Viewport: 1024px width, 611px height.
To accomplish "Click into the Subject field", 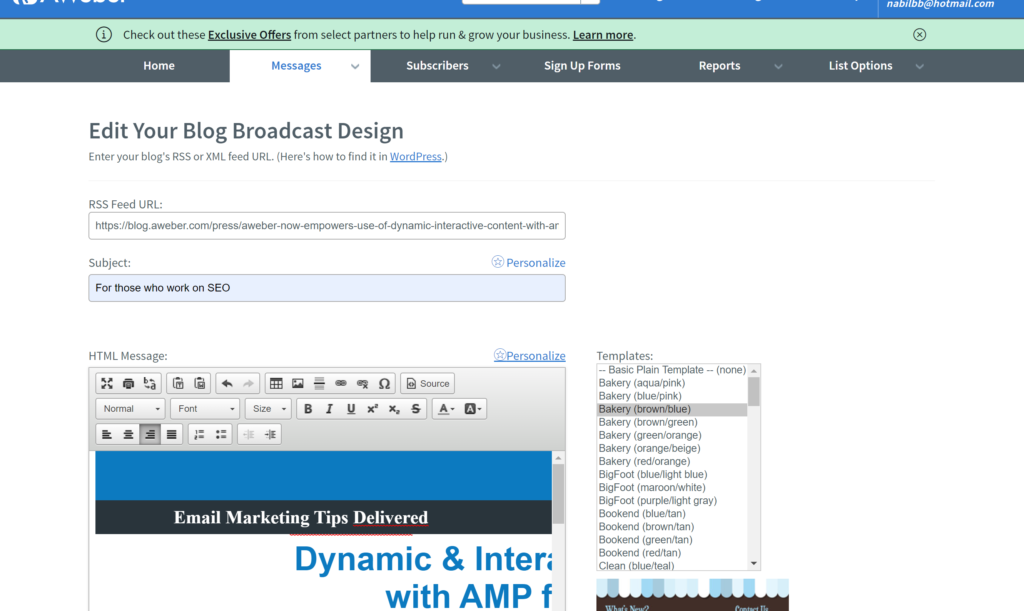I will pos(327,288).
